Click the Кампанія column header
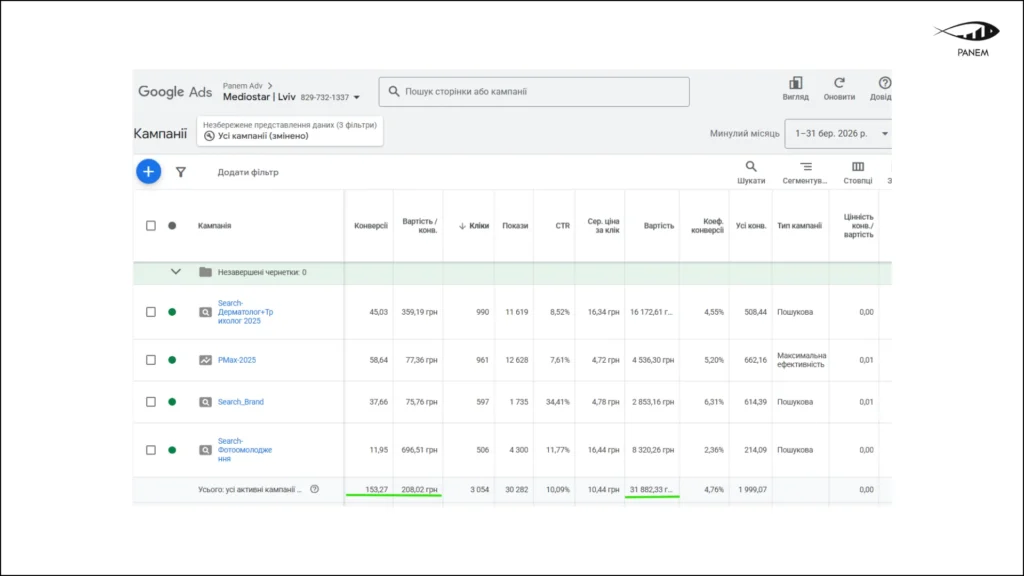The image size is (1024, 576). click(x=215, y=225)
